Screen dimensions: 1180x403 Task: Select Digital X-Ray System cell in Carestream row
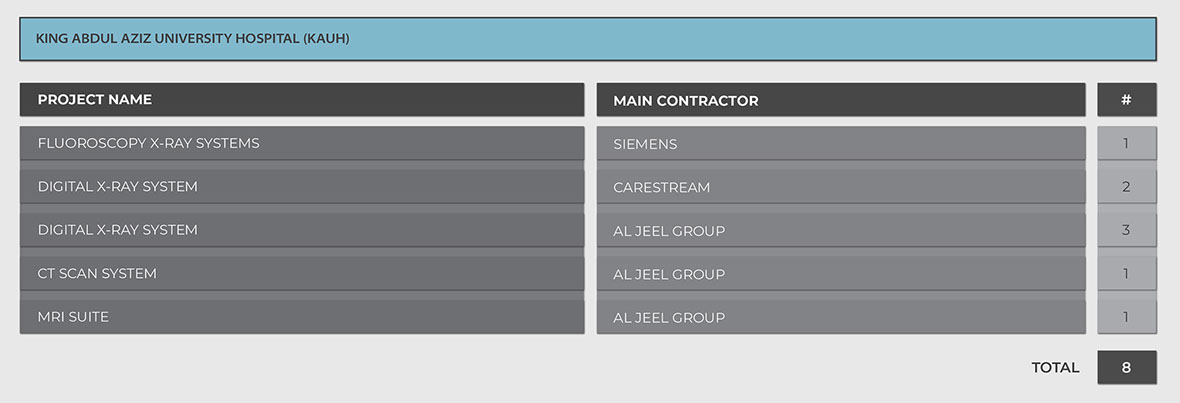coord(301,187)
